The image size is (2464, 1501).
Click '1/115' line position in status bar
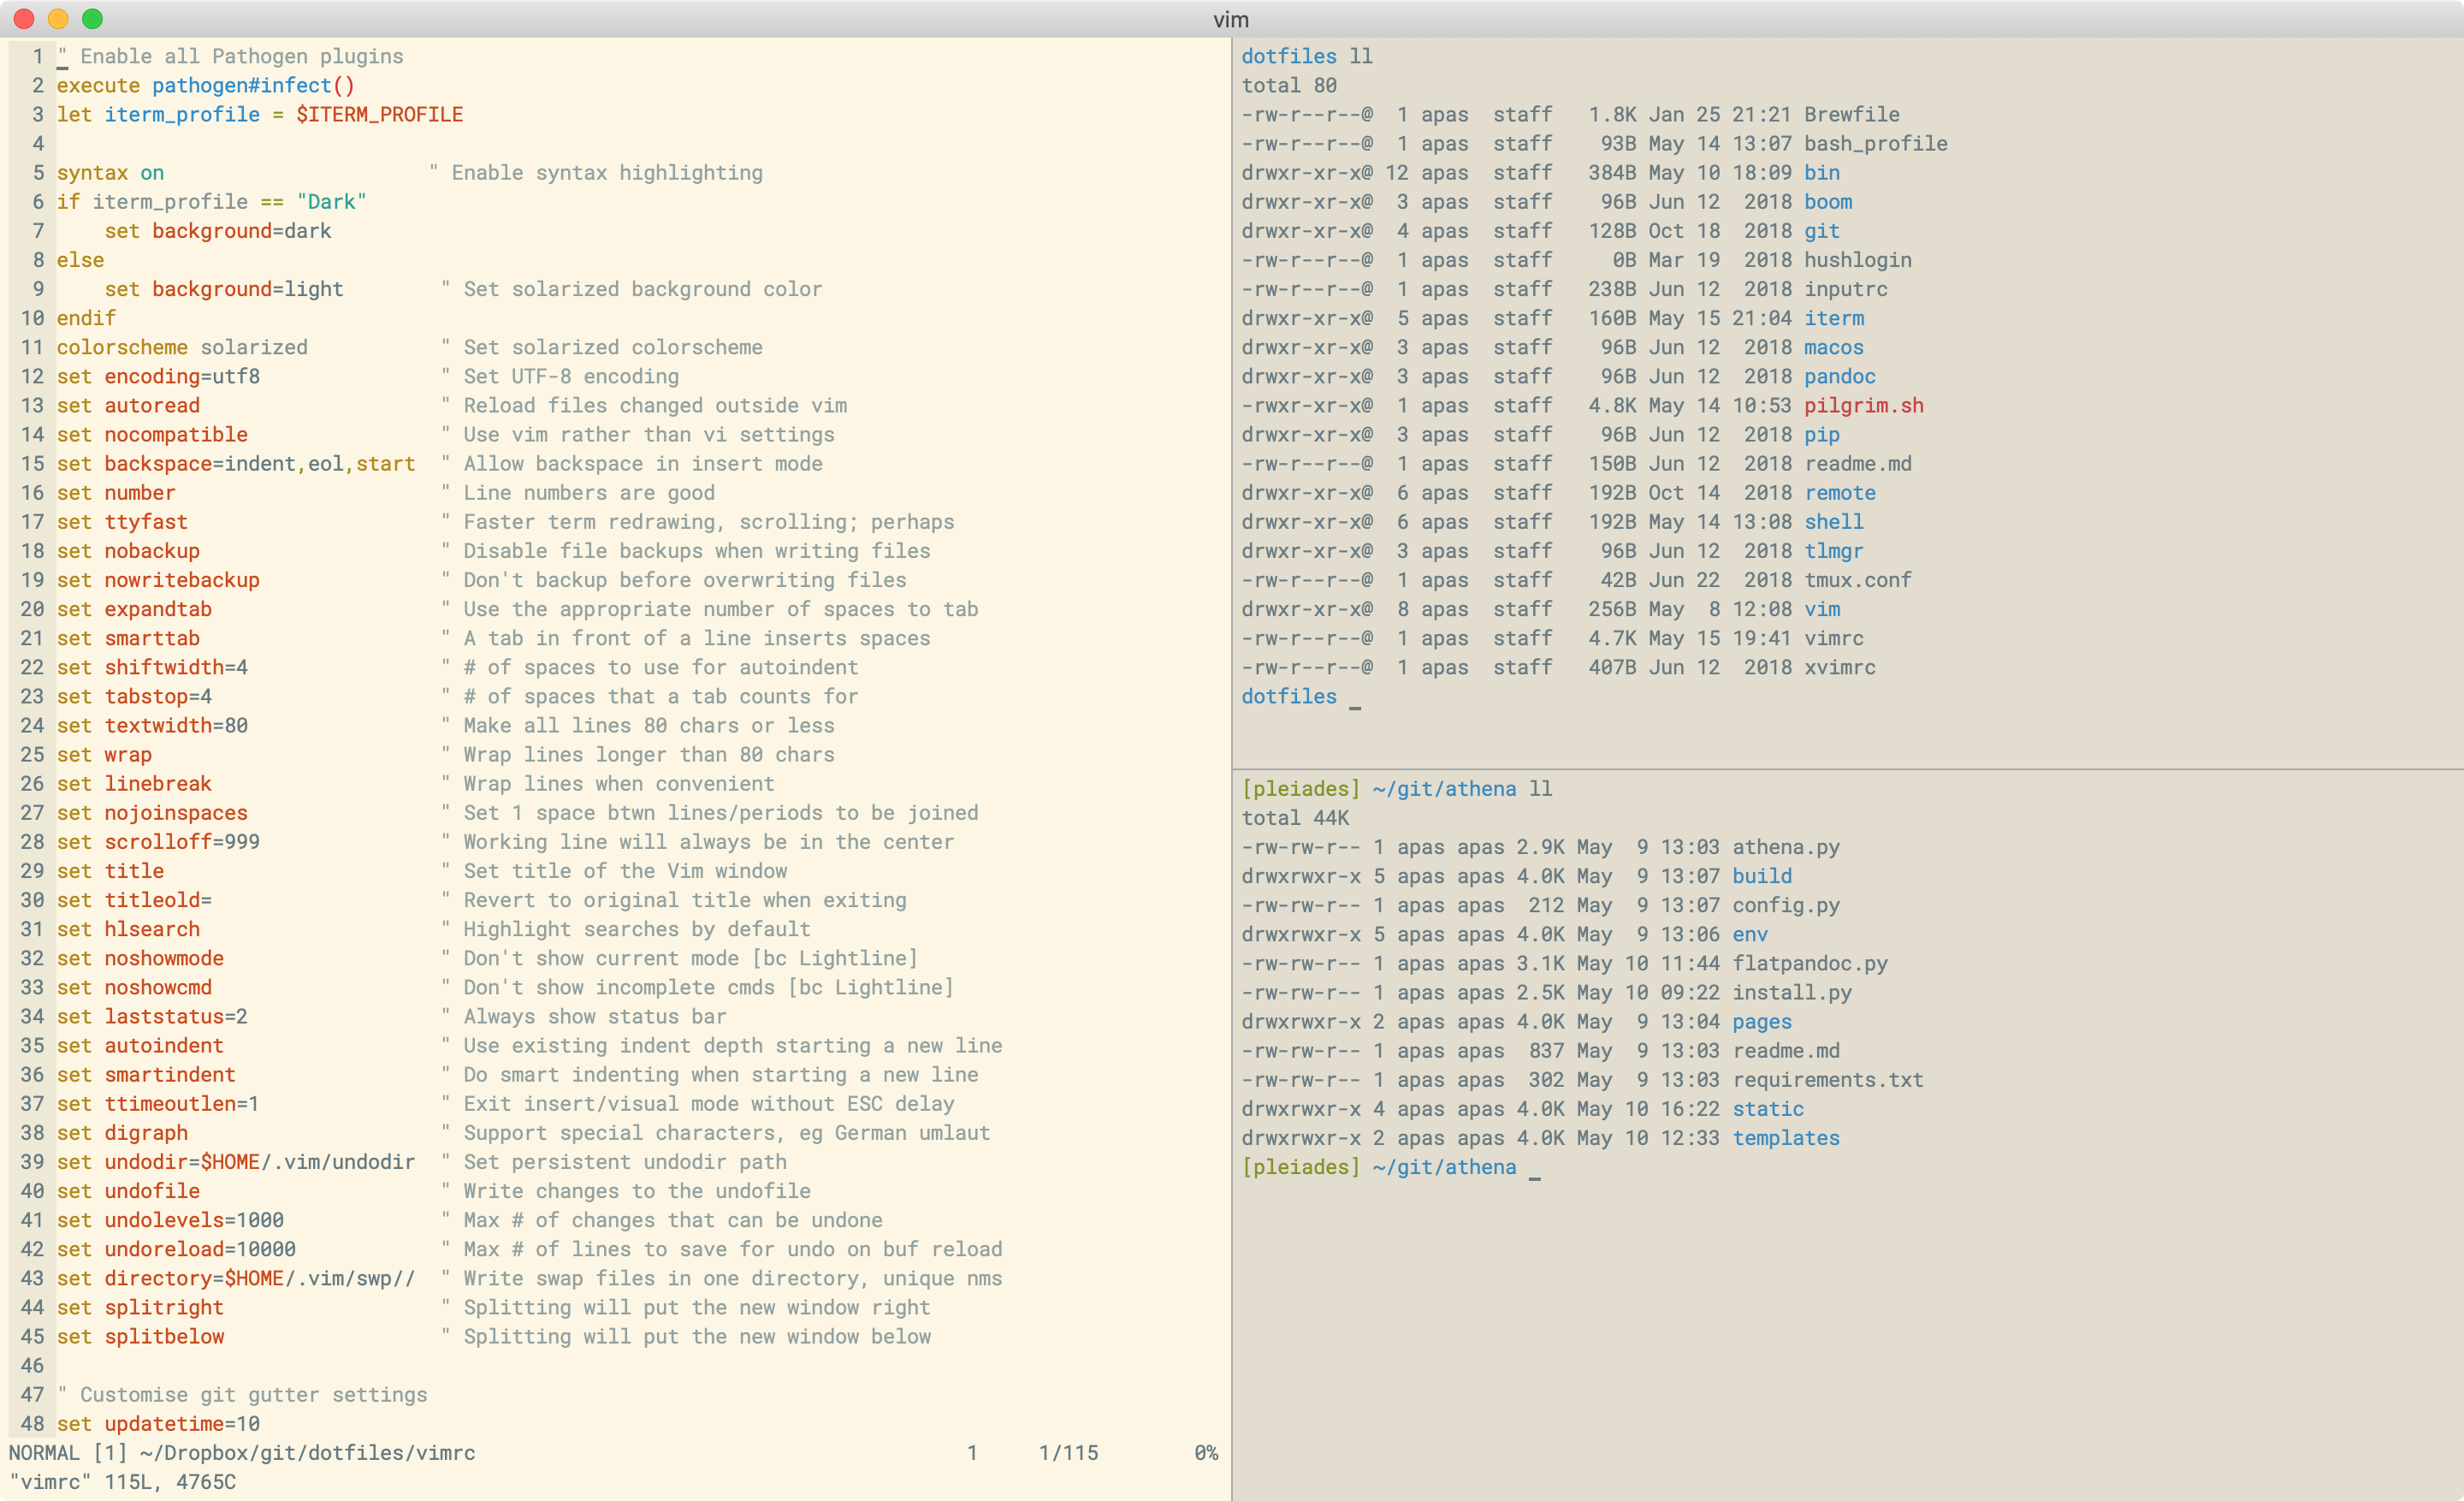[1068, 1453]
